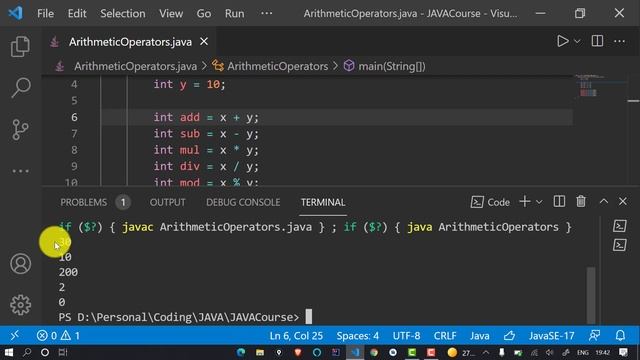Show additional views ellipsis in activity bar
This screenshot has width=640, height=360.
(20, 171)
